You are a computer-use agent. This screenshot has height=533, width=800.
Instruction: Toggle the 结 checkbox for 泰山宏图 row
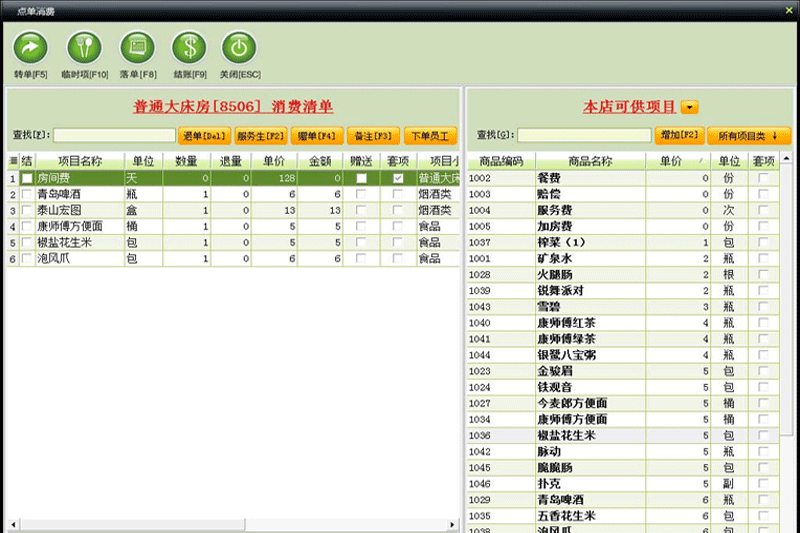(x=27, y=210)
